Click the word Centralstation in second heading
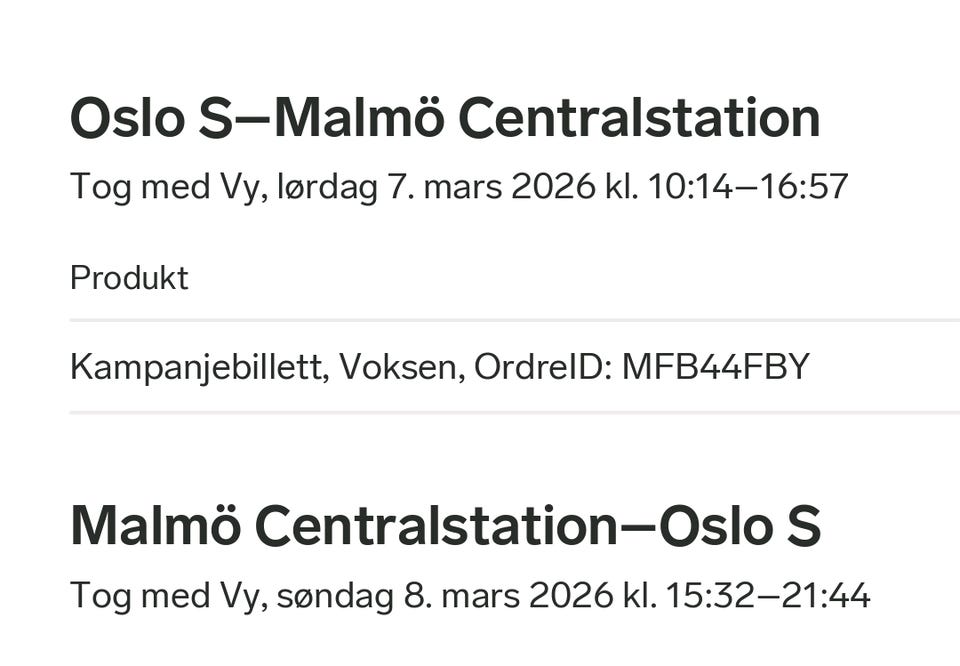The image size is (960, 666). (x=434, y=526)
